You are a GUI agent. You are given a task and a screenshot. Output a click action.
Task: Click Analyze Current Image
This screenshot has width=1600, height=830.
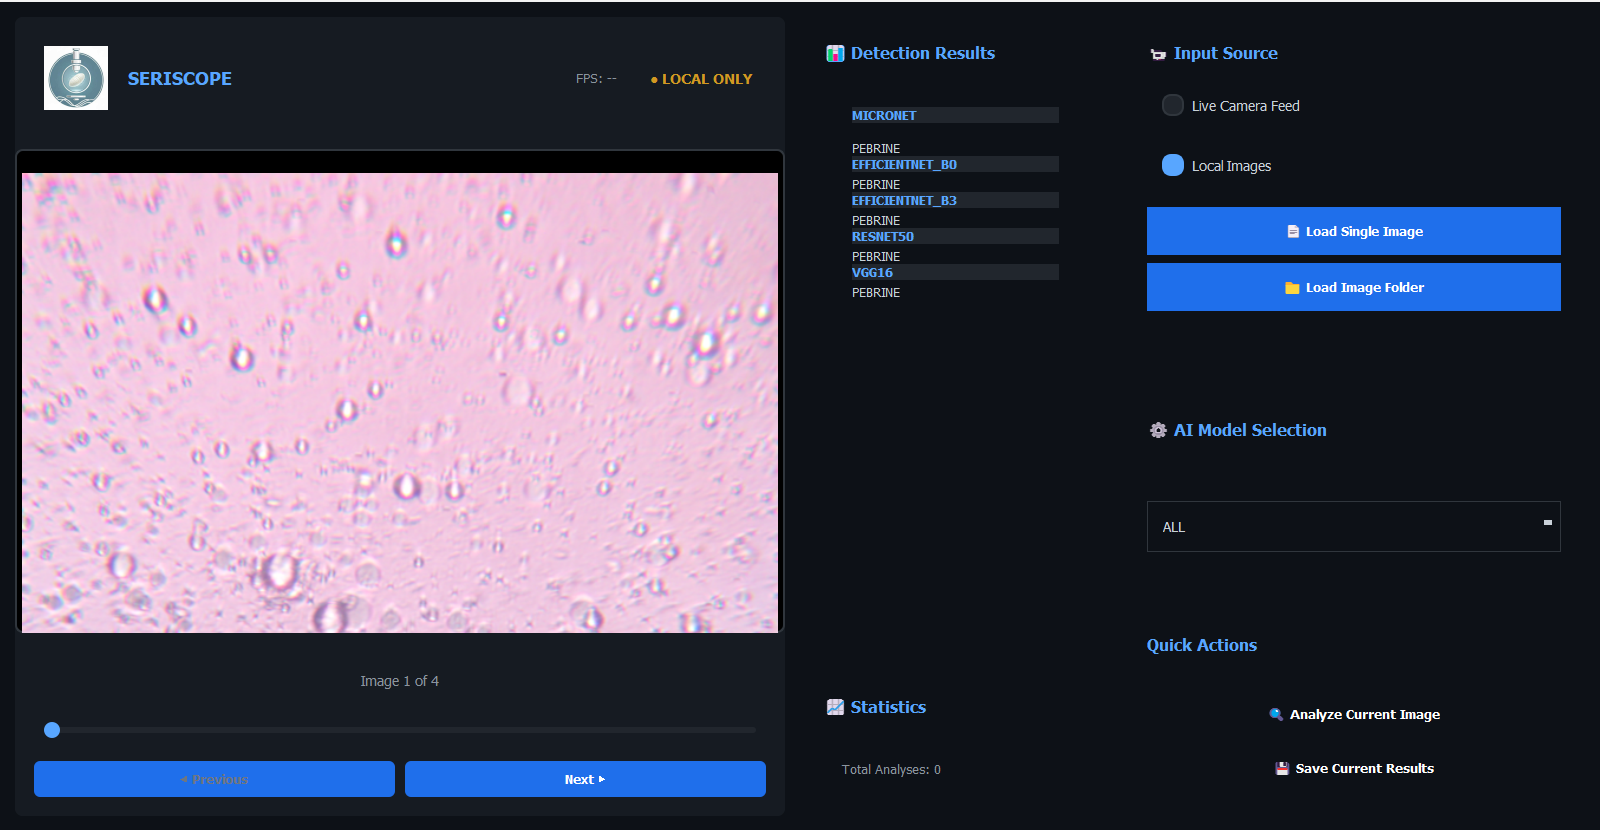click(x=1354, y=714)
